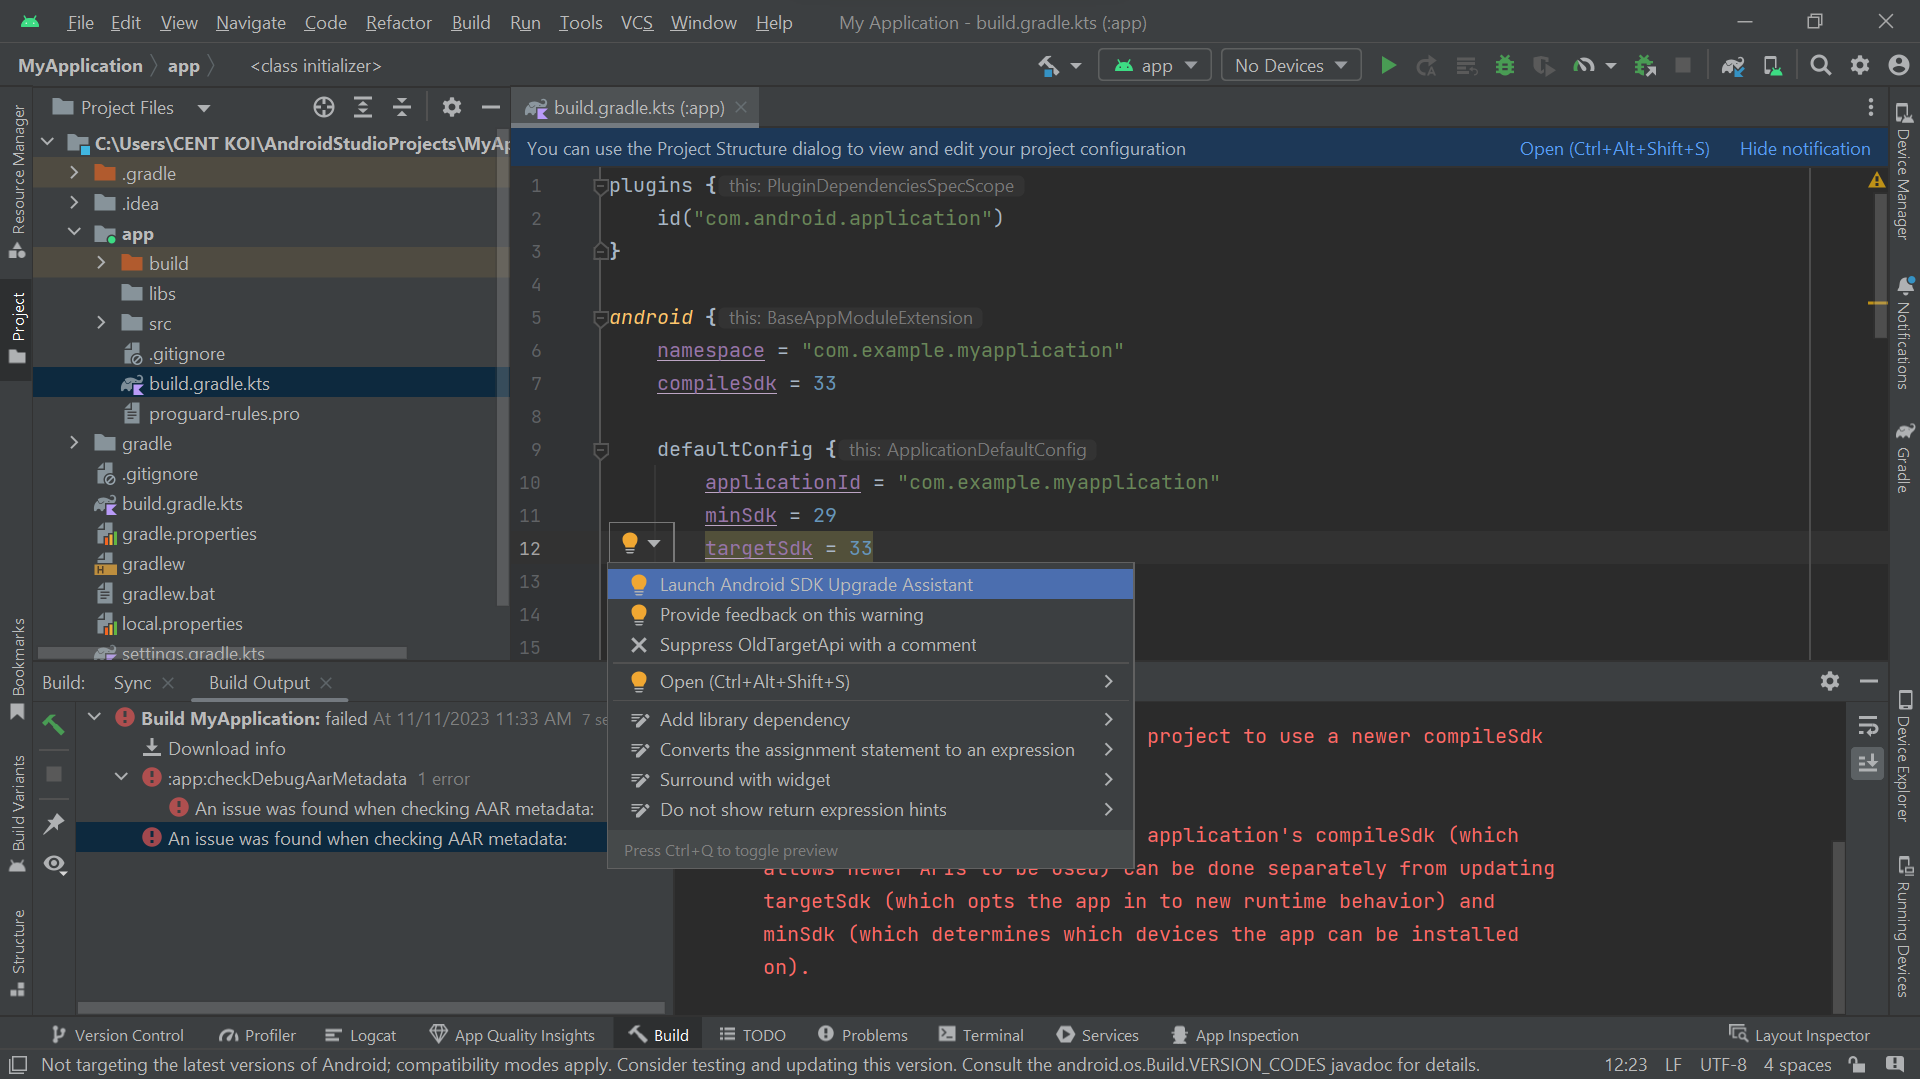Expand the src folder
Screen dimensions: 1920x1080
pyautogui.click(x=101, y=323)
